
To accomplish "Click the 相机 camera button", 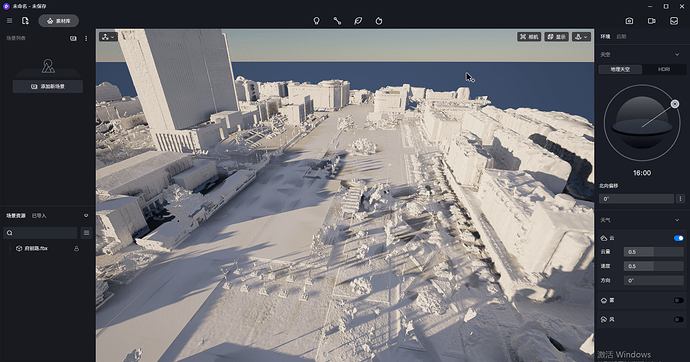I will pos(529,37).
